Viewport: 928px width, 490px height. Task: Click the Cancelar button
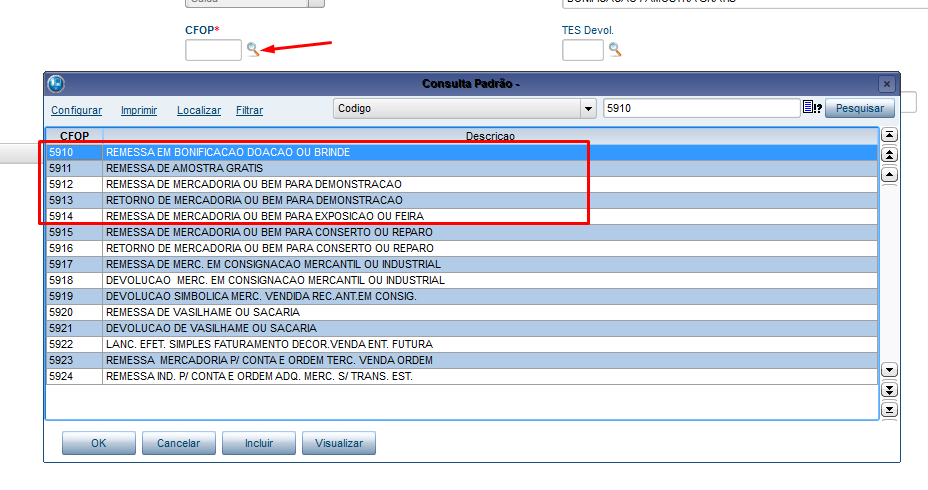[x=179, y=443]
